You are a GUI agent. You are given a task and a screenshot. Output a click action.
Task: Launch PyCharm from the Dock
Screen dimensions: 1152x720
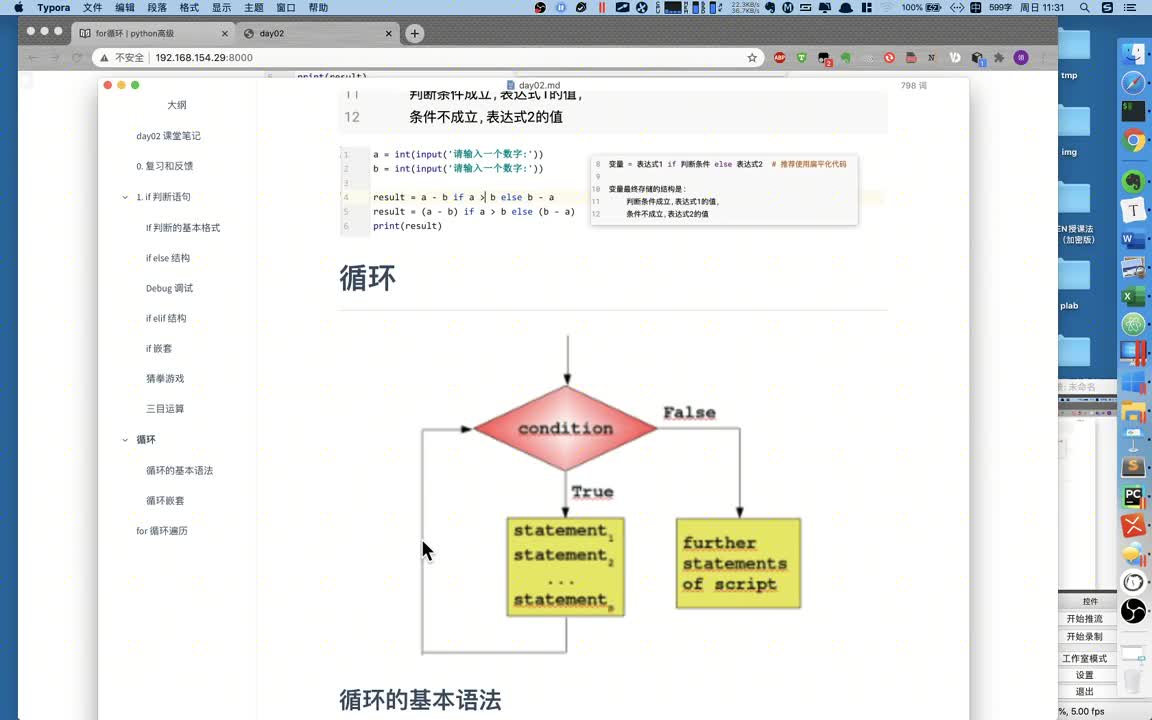1134,497
